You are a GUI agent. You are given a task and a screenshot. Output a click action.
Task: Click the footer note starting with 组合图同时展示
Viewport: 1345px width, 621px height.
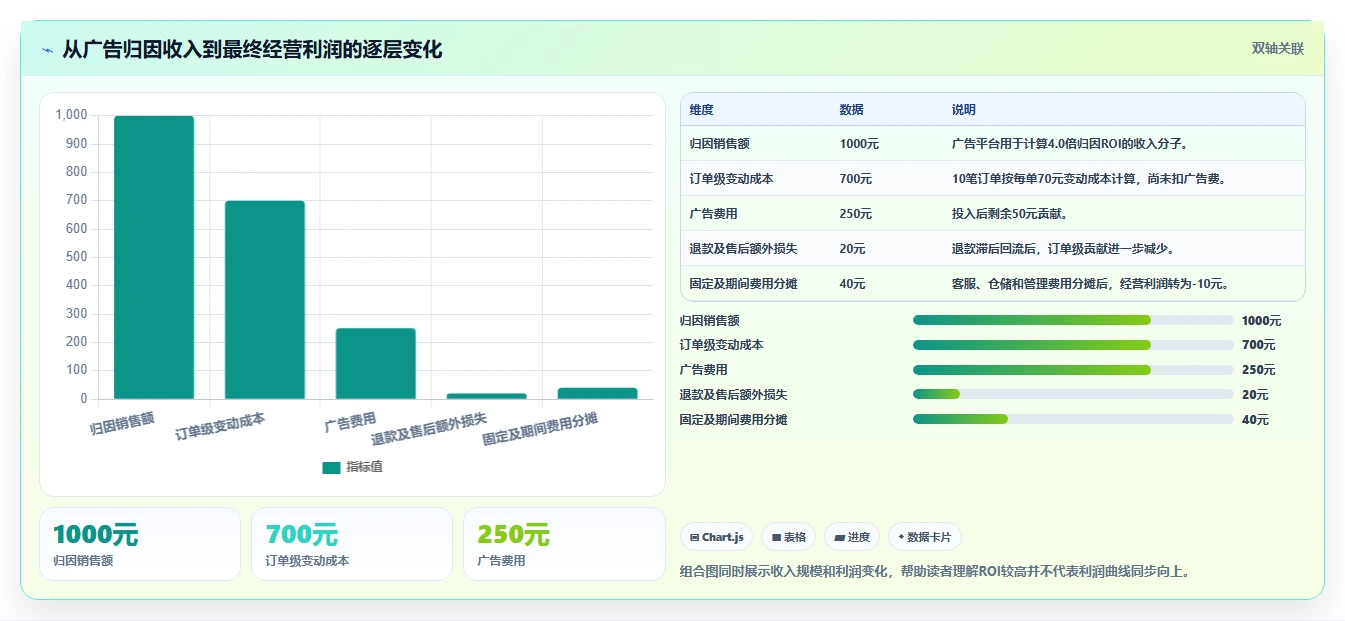pyautogui.click(x=934, y=572)
